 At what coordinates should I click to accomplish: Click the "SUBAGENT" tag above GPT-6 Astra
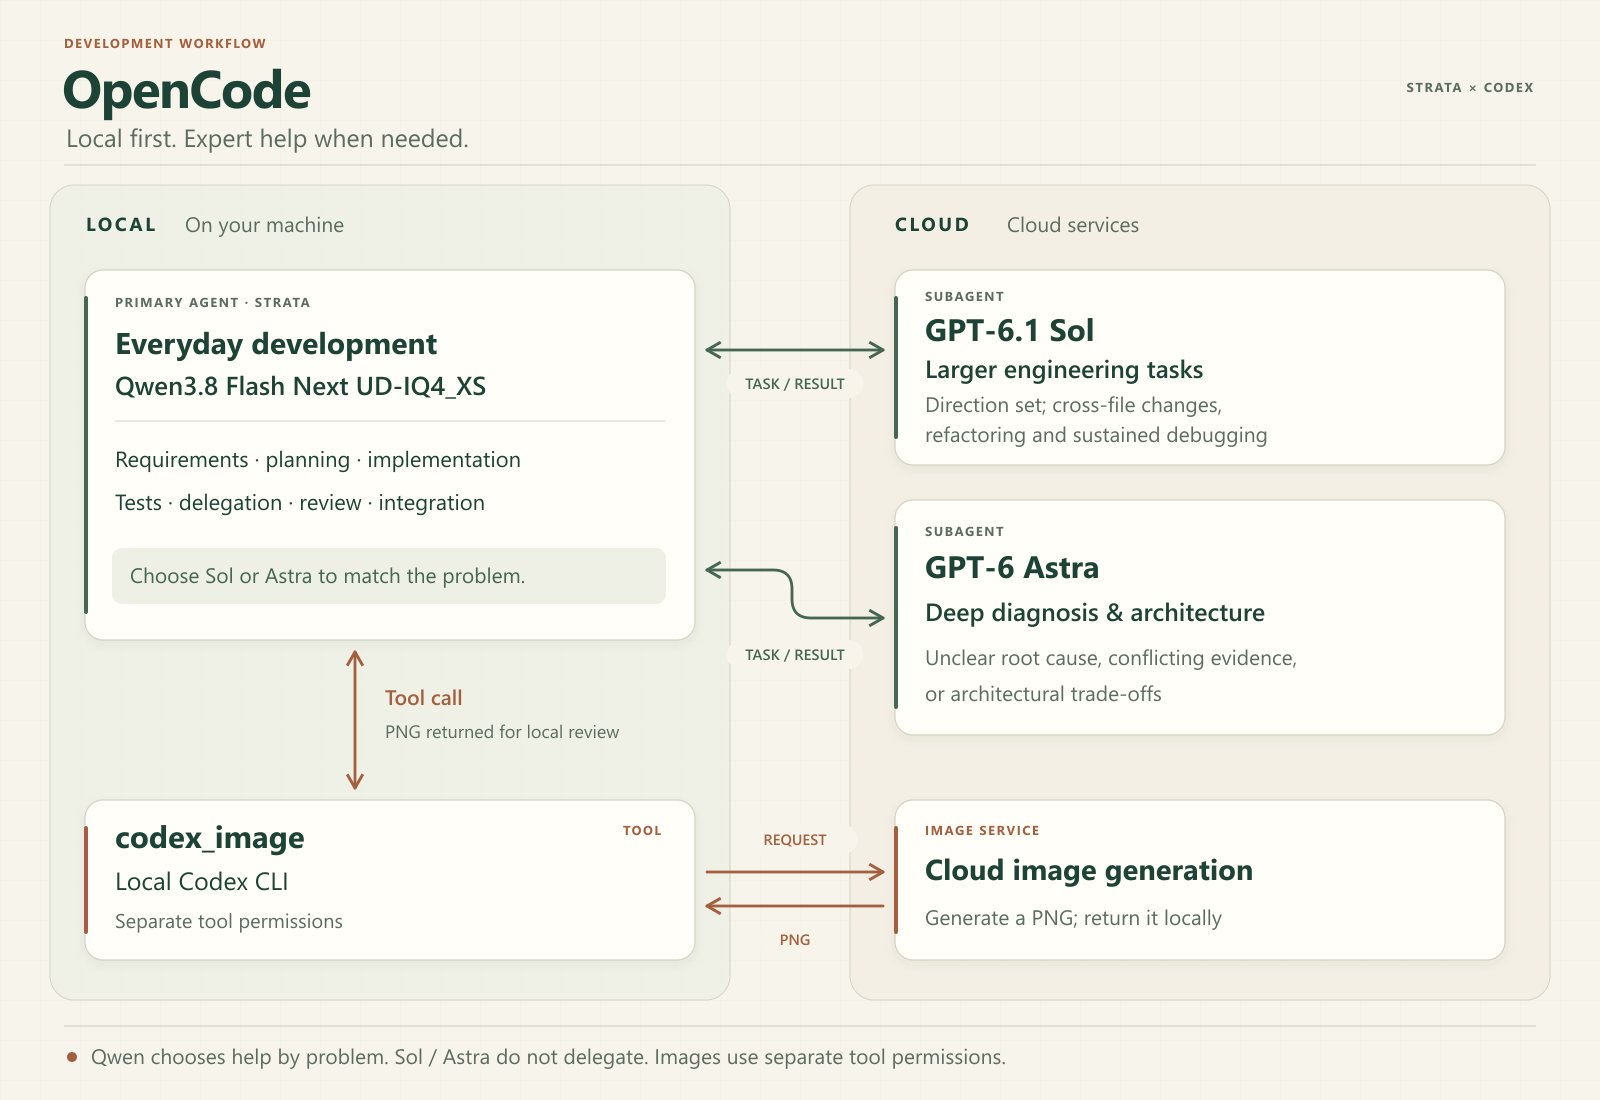click(965, 532)
